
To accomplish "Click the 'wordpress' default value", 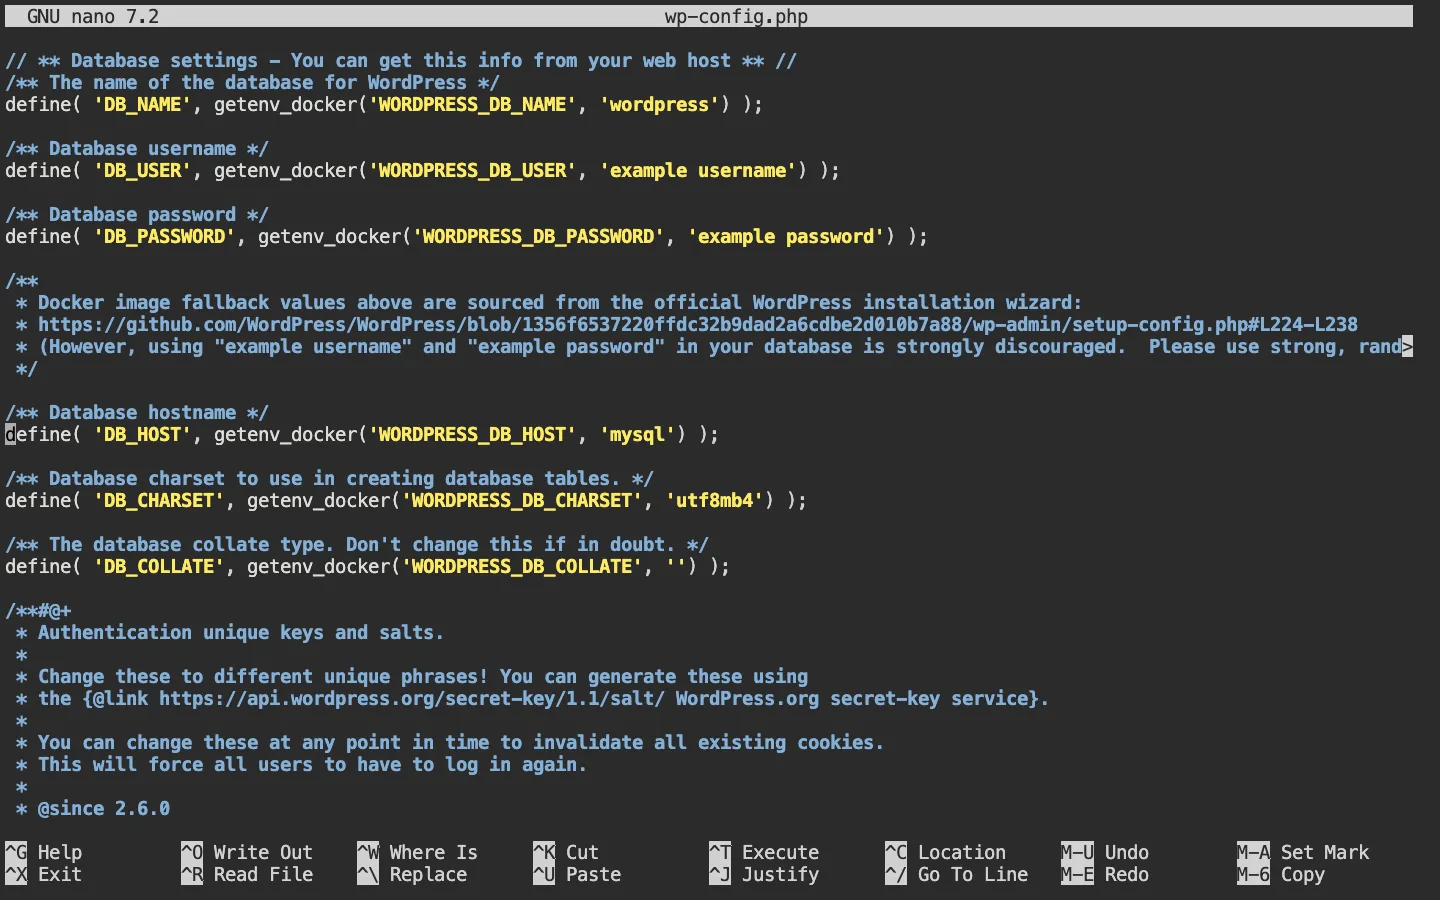I will click(x=659, y=104).
